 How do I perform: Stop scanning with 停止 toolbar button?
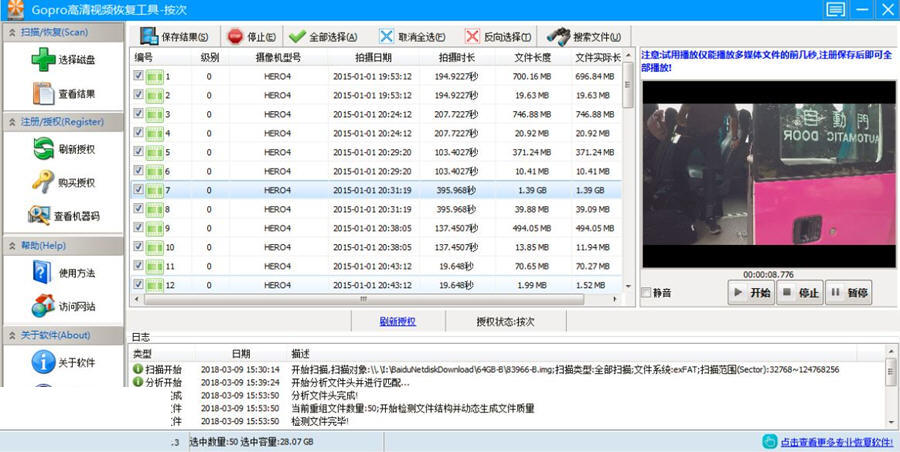[x=251, y=37]
